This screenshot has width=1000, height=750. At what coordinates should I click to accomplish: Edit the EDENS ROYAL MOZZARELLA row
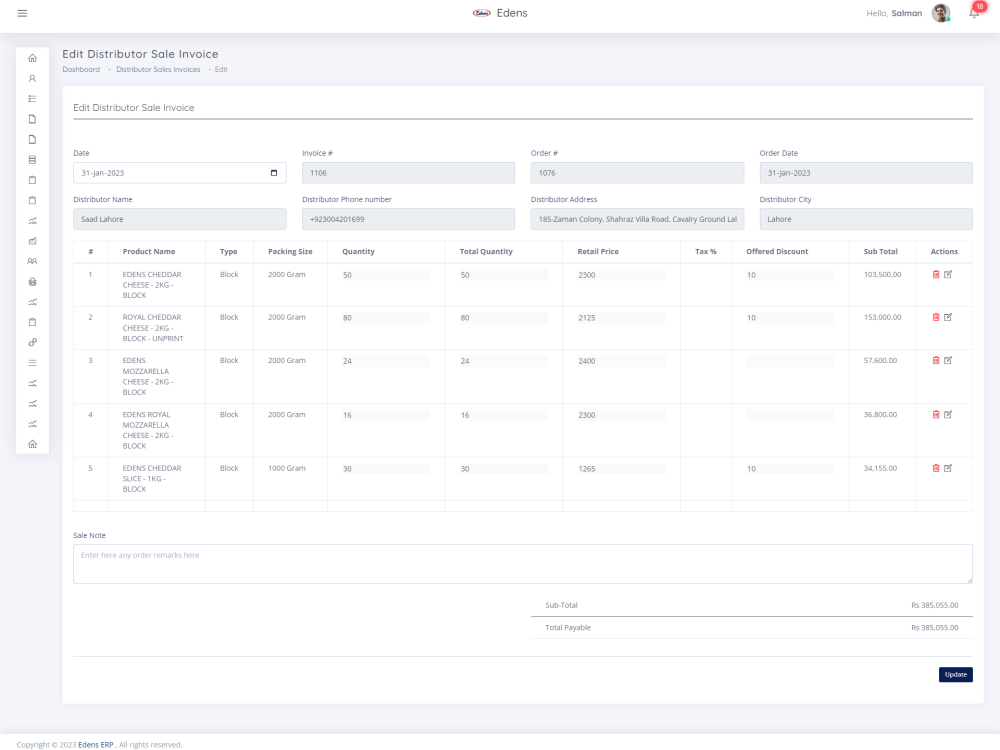coord(948,415)
